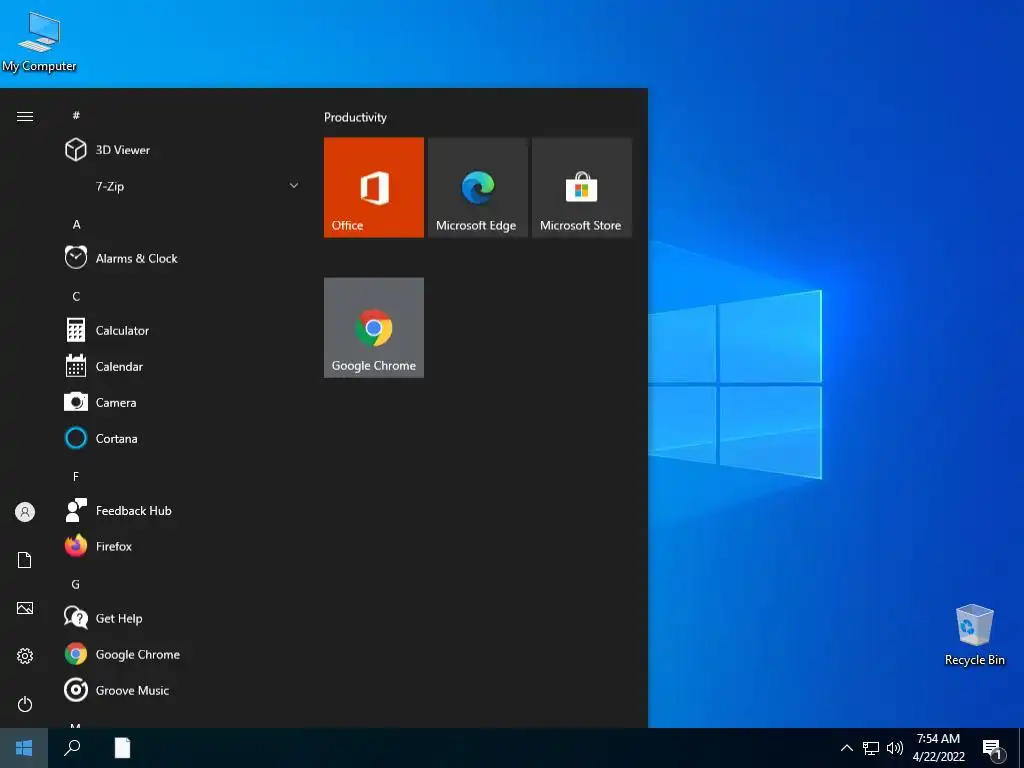Open the volume speaker tray icon

click(895, 748)
